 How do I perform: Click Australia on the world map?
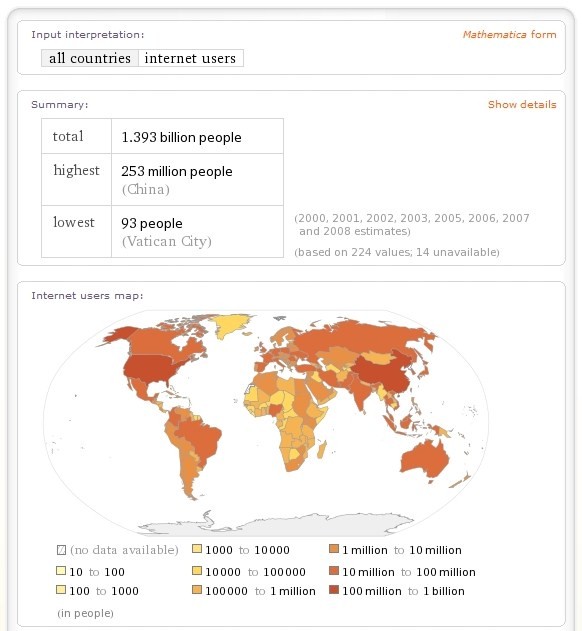click(426, 461)
